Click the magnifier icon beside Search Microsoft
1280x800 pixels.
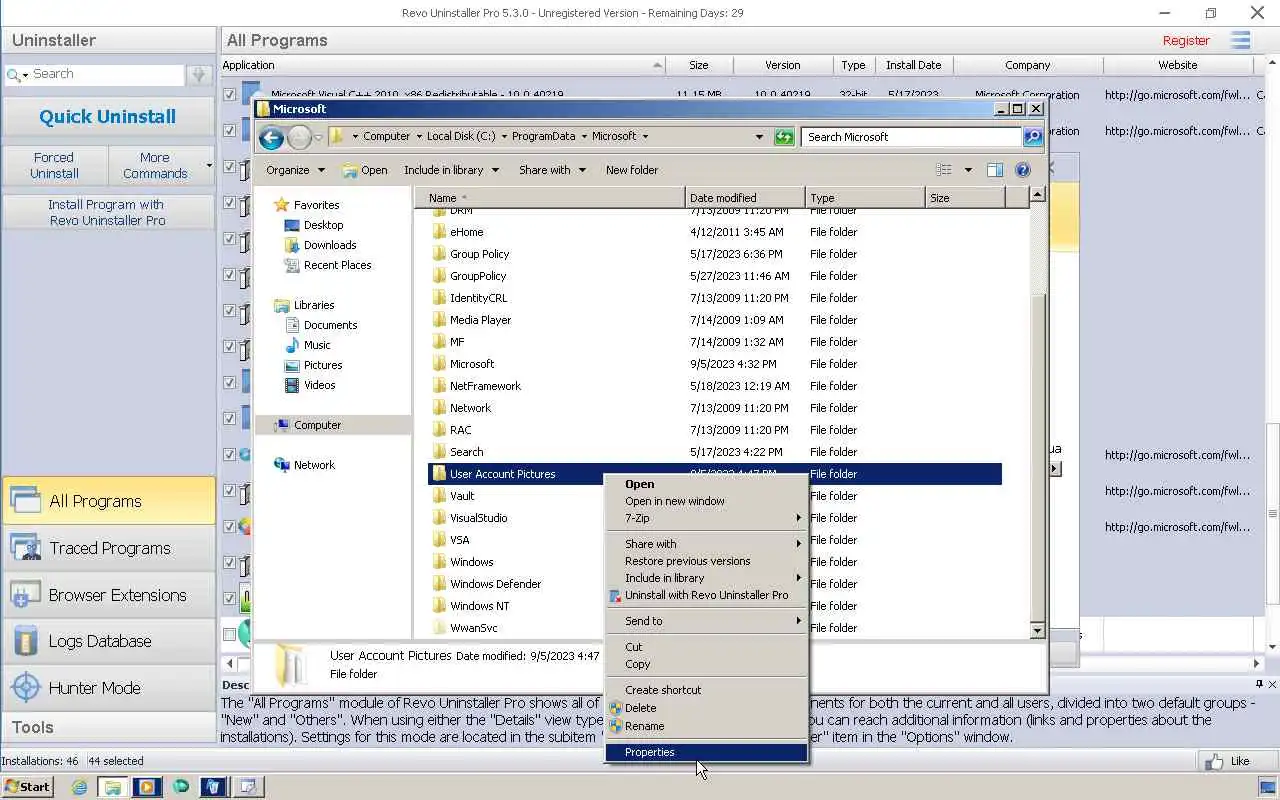[x=1033, y=137]
